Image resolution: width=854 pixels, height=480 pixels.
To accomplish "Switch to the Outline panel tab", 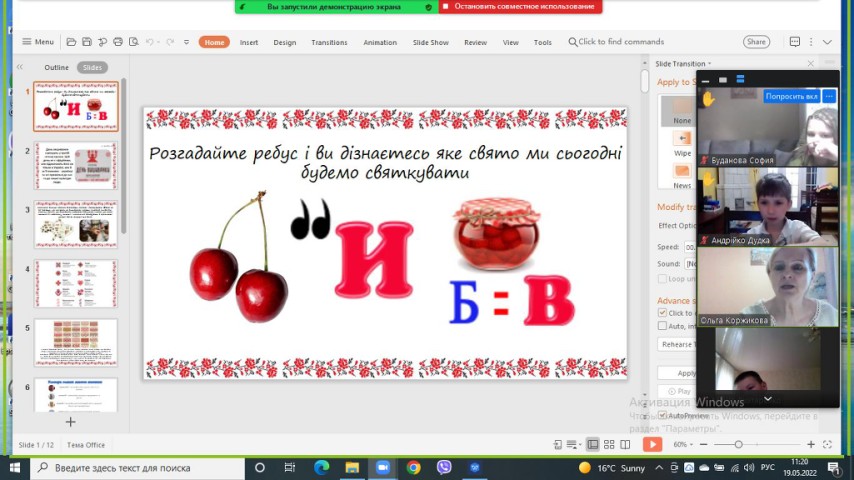I will [57, 67].
